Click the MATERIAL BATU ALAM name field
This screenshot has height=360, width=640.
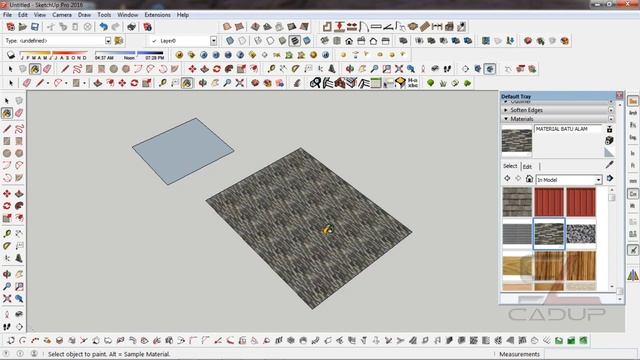(568, 129)
